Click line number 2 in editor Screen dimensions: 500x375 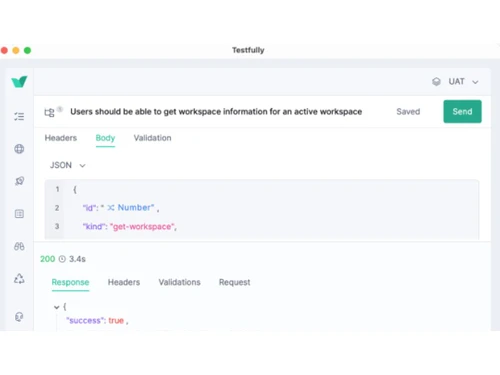57,208
